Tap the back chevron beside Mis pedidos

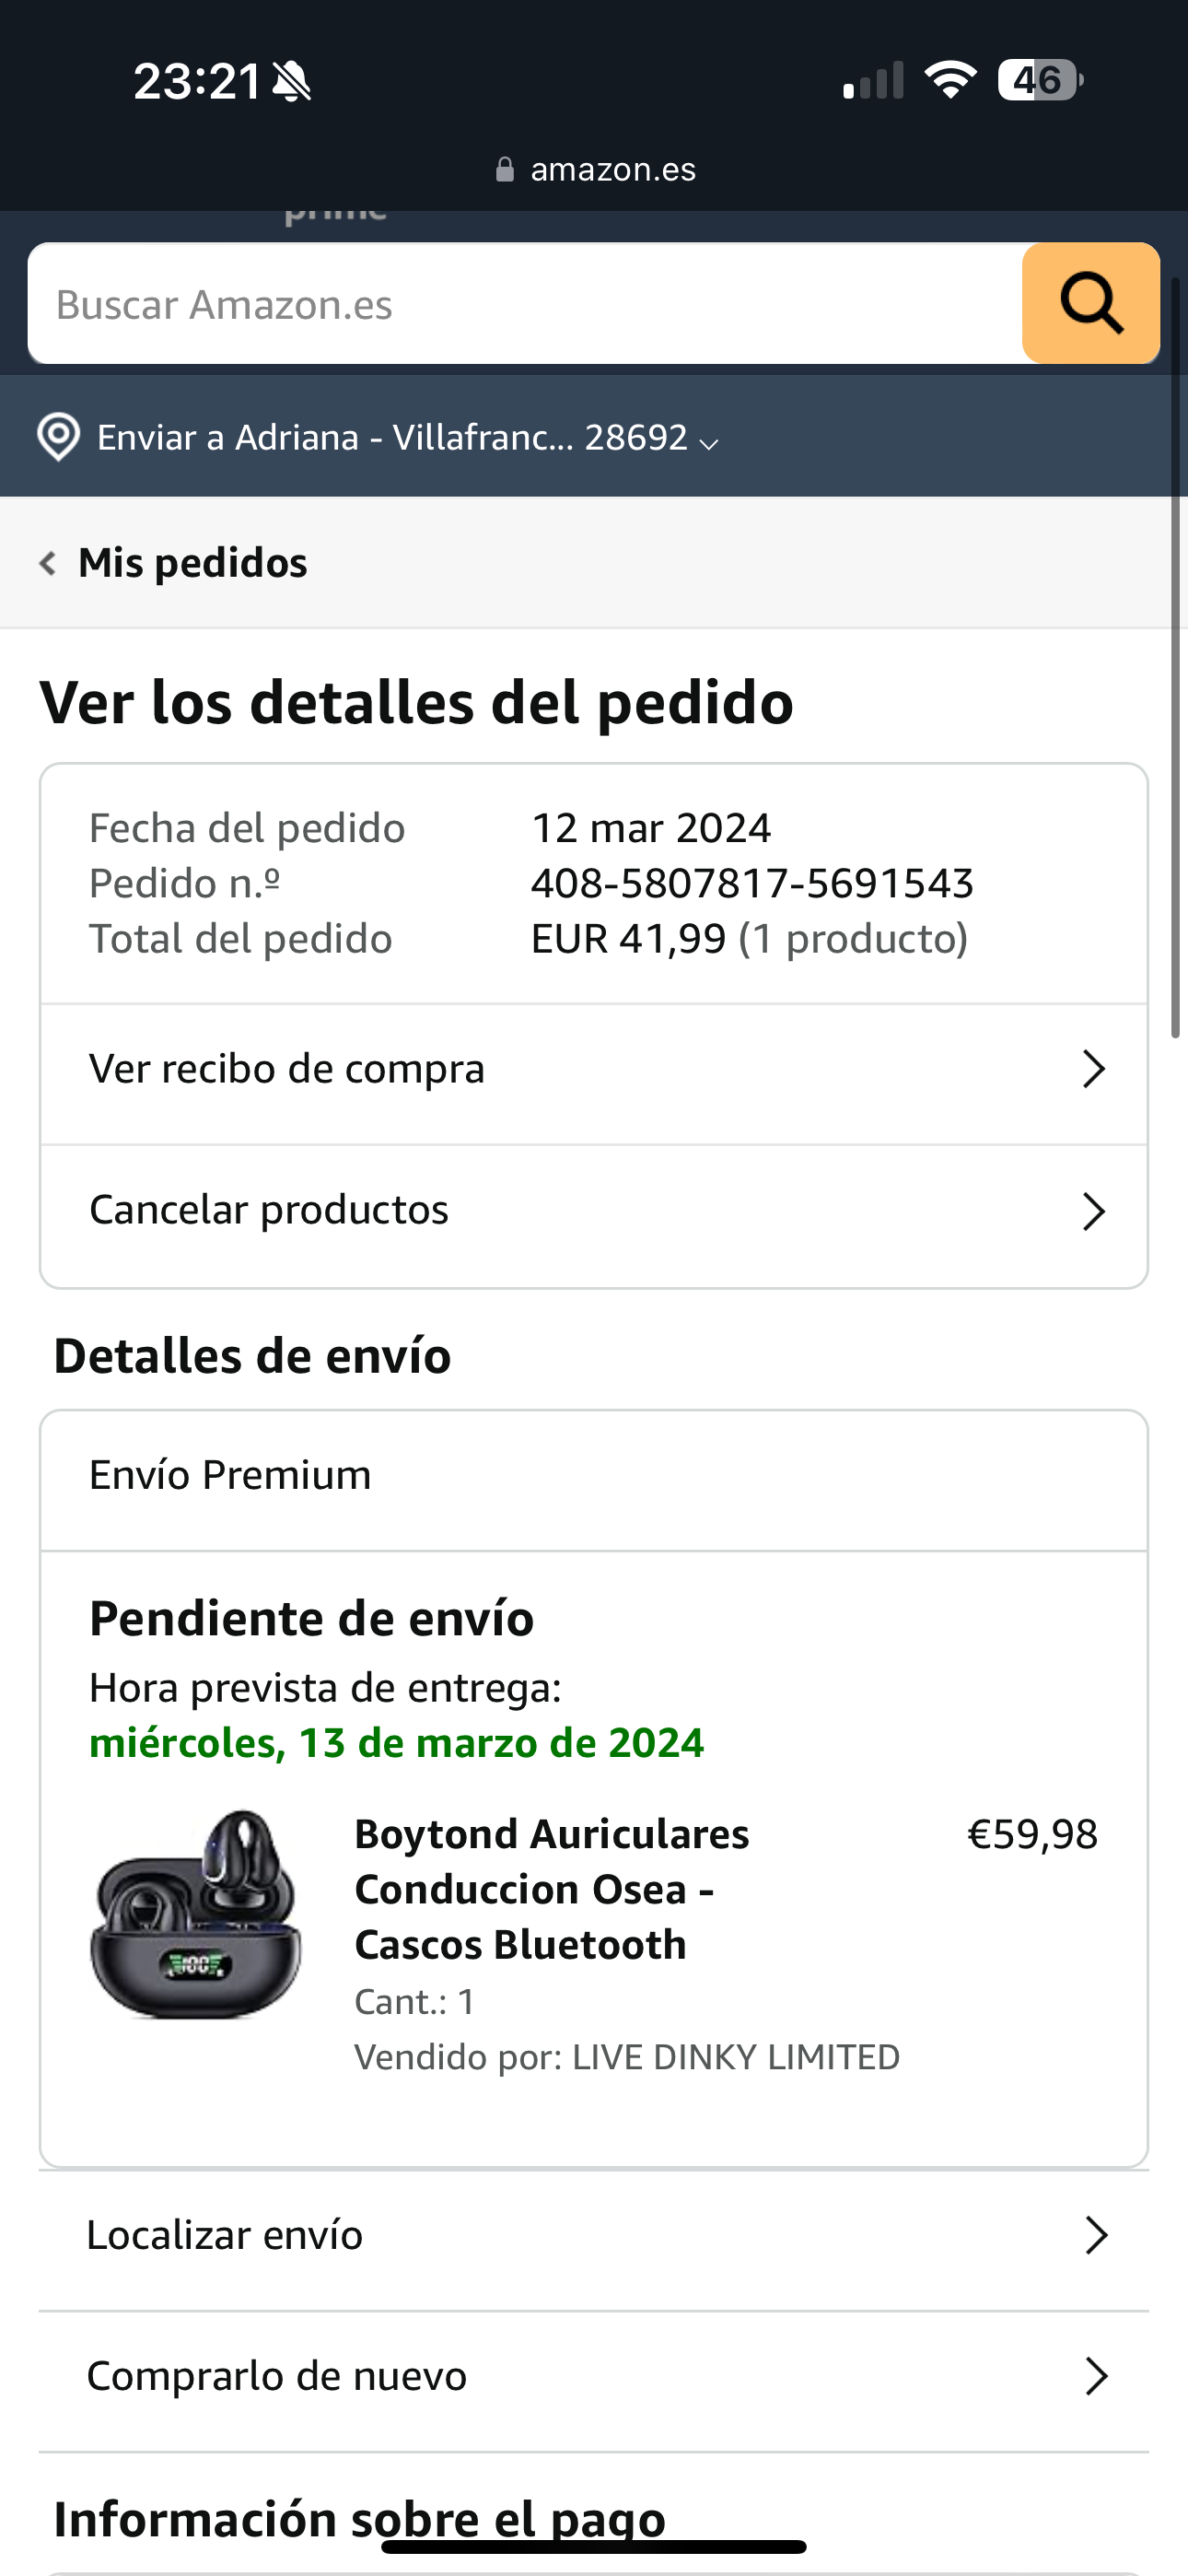point(47,563)
